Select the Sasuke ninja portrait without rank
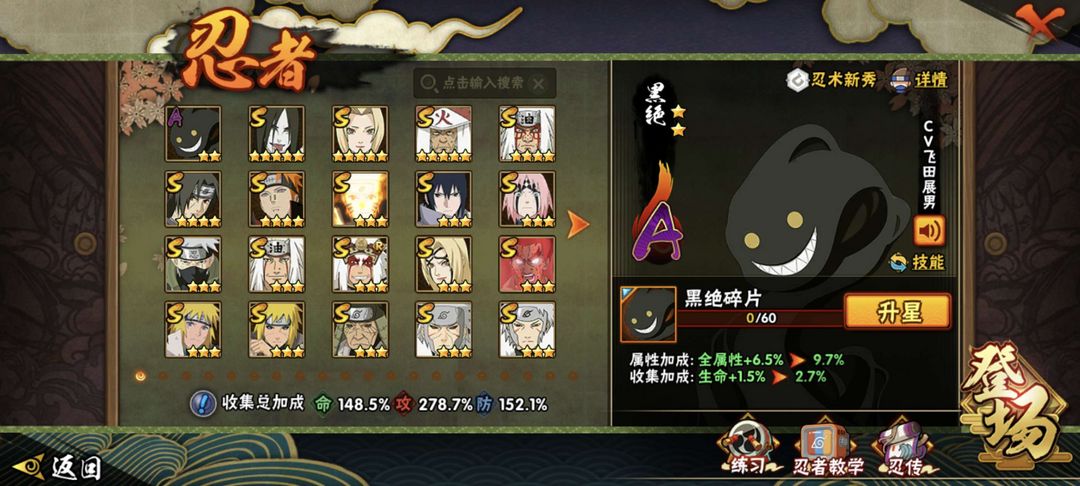Image resolution: width=1080 pixels, height=486 pixels. click(x=444, y=199)
